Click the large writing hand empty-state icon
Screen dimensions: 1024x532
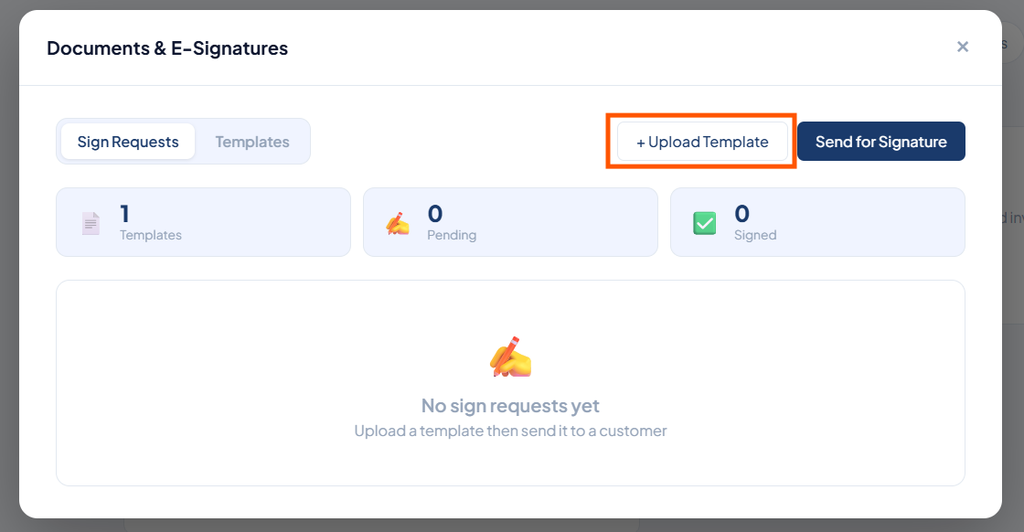click(511, 357)
